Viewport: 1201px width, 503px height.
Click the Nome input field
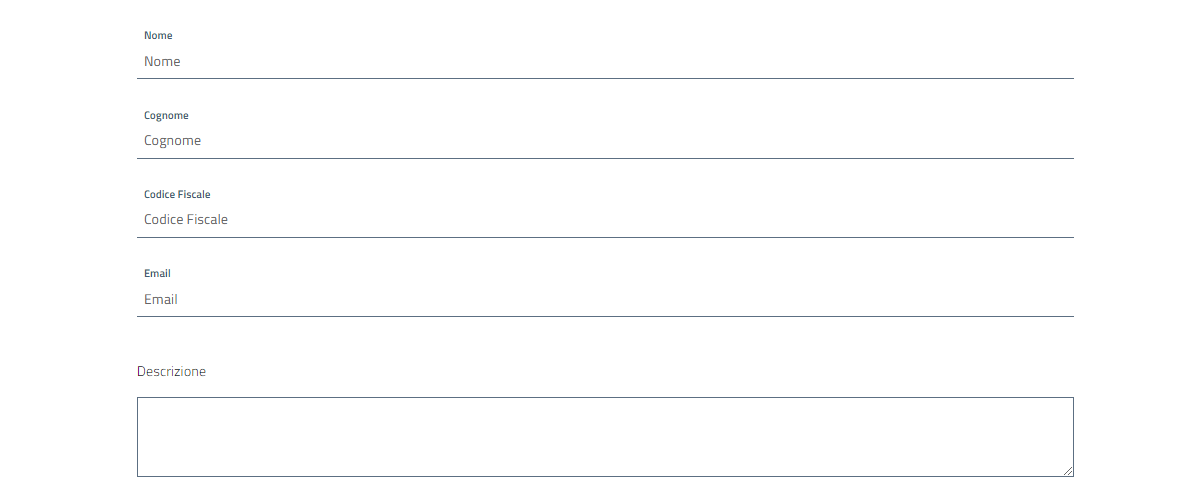coord(605,62)
